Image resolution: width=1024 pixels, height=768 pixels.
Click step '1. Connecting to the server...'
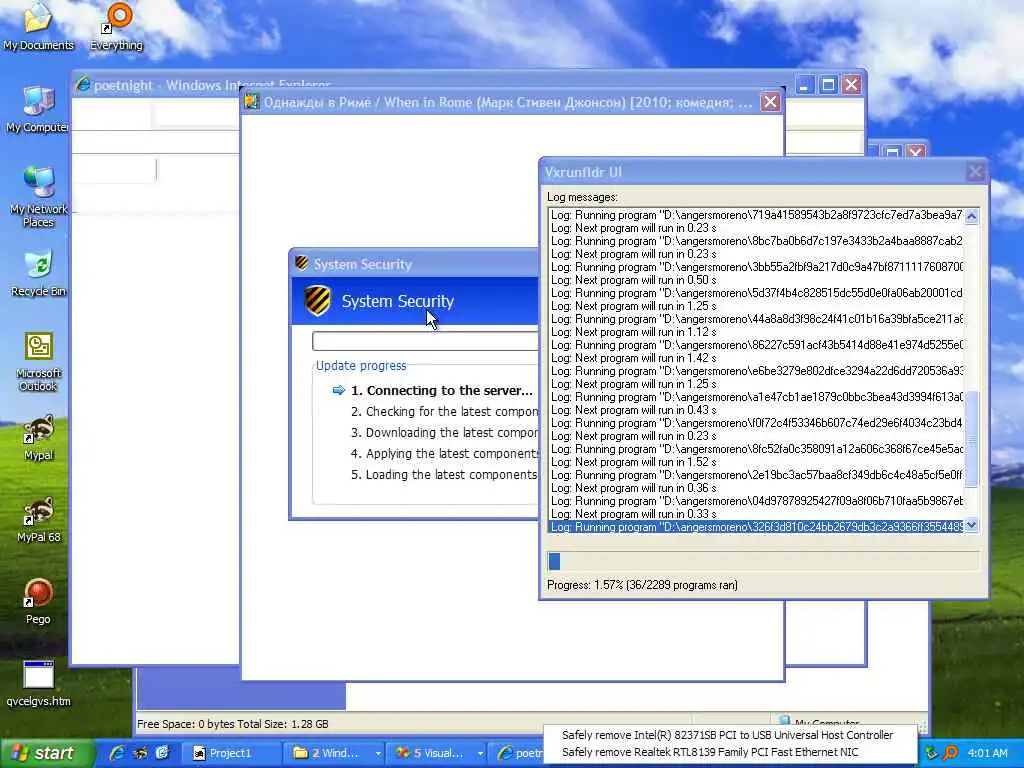(441, 391)
